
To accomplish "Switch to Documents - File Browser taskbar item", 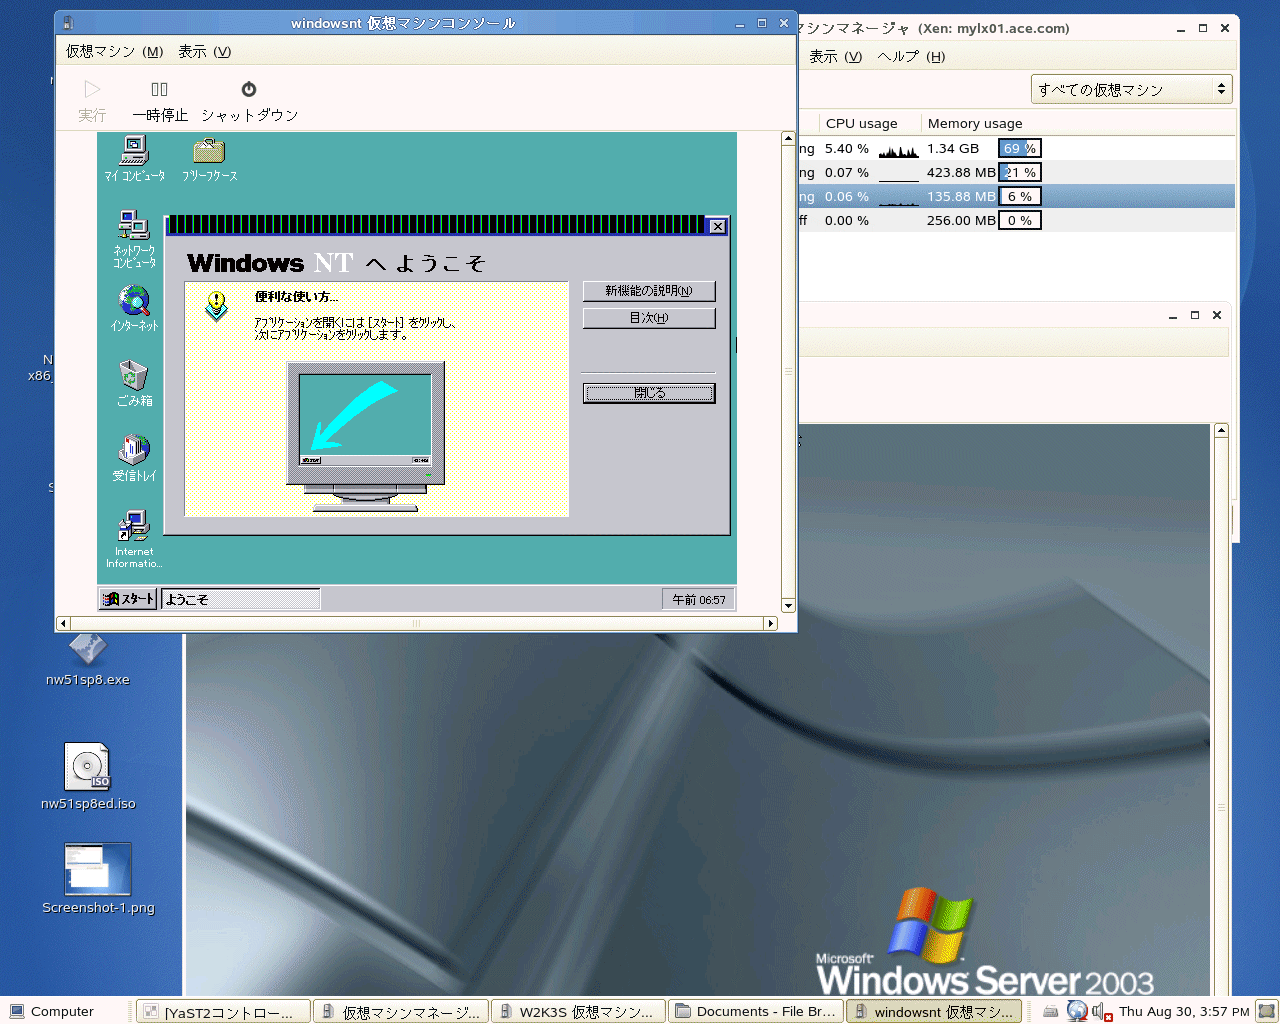I will coord(756,1011).
